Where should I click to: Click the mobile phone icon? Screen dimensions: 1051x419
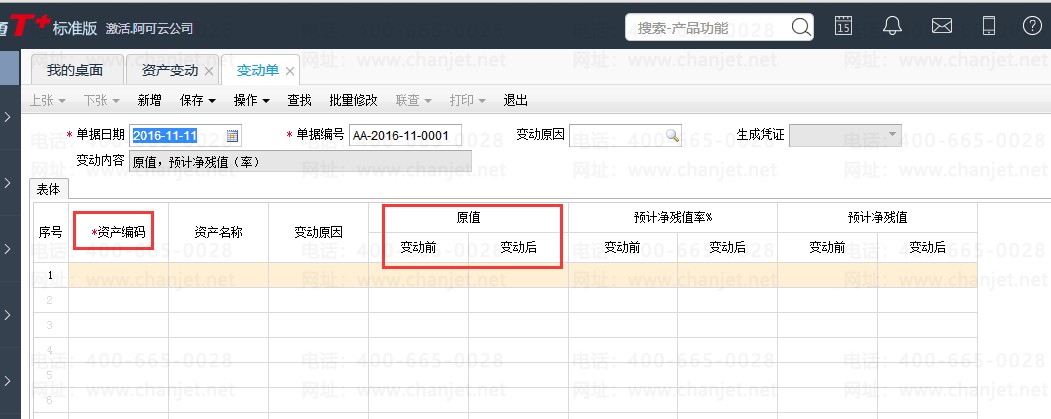tap(989, 25)
